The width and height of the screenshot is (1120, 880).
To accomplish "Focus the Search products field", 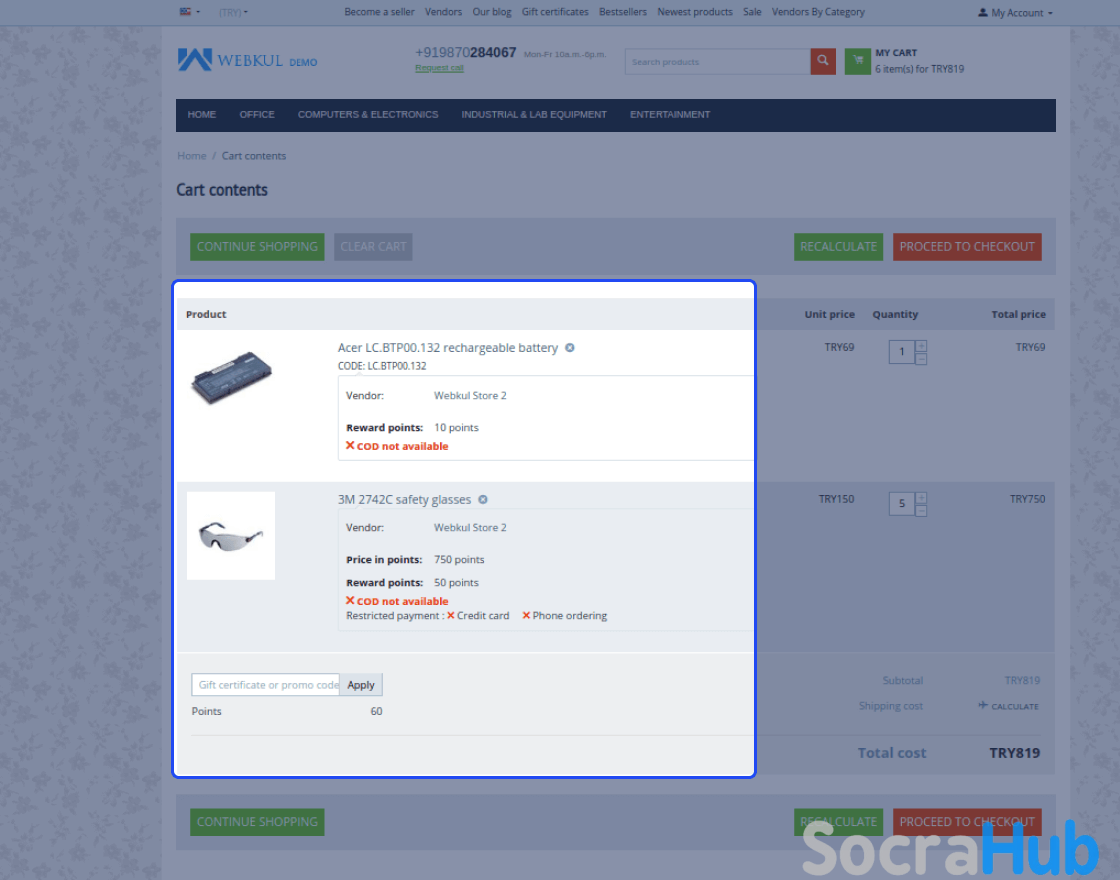I will (x=717, y=61).
